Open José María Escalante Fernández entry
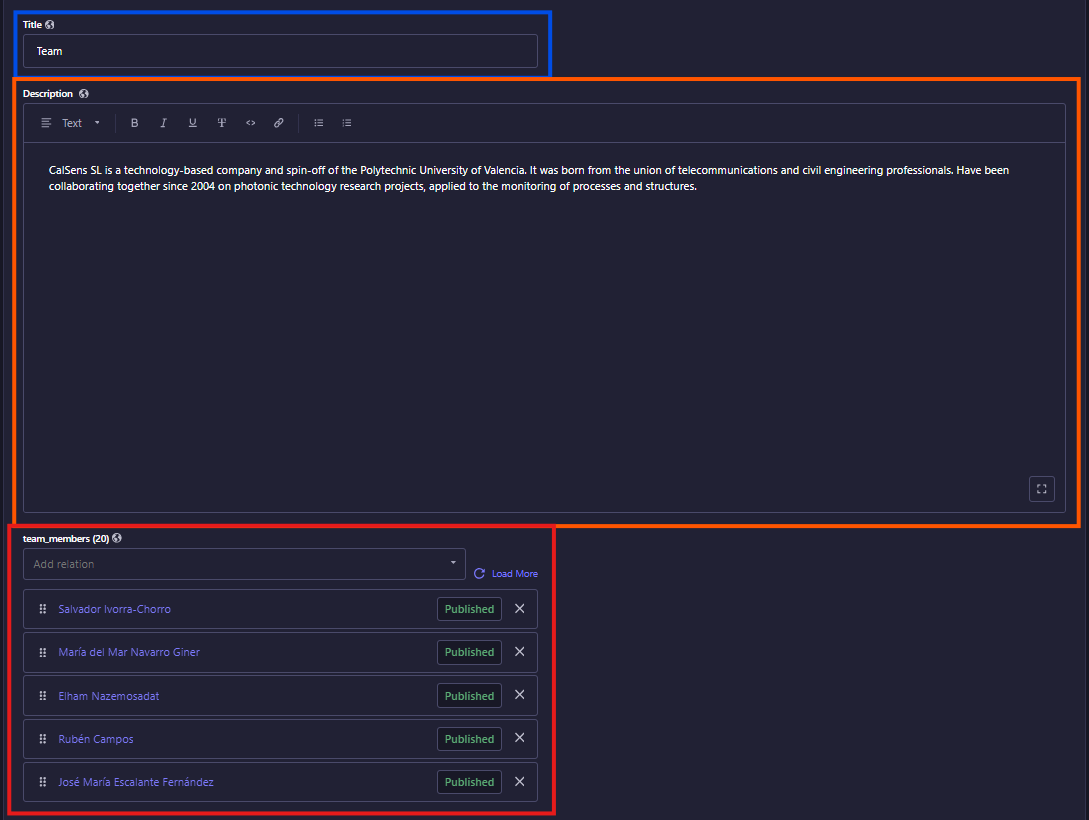The image size is (1089, 820). coord(135,782)
